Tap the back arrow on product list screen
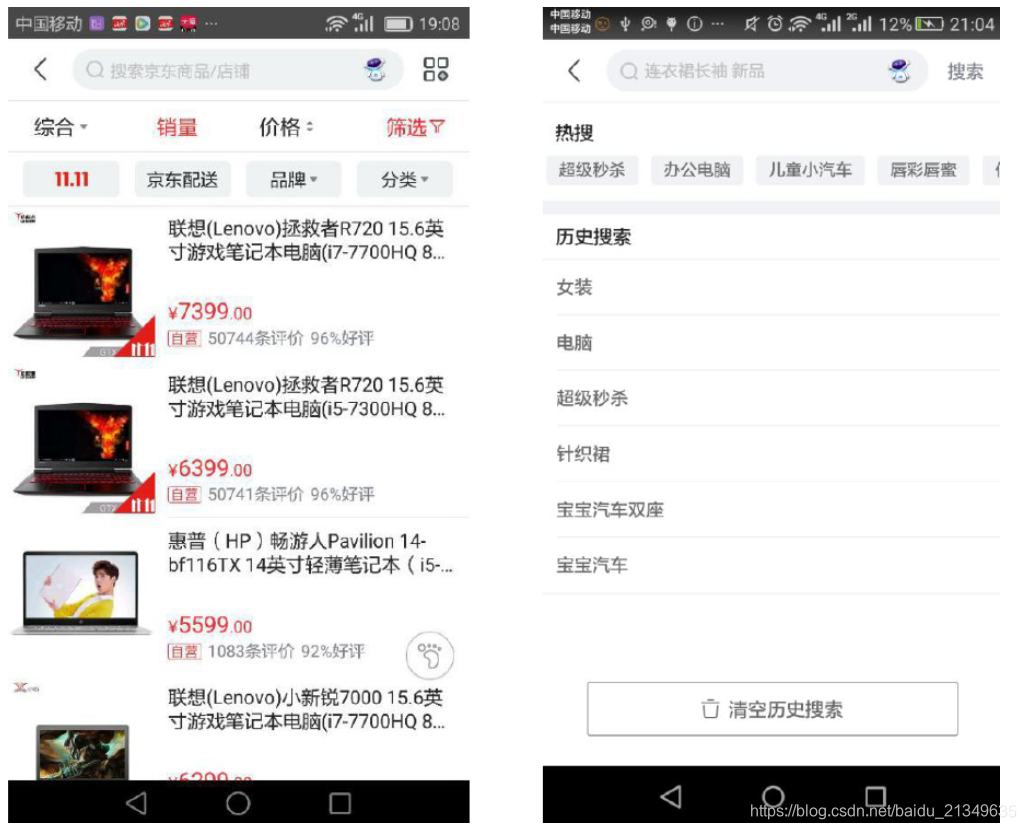This screenshot has height=830, width=1026. [x=41, y=69]
